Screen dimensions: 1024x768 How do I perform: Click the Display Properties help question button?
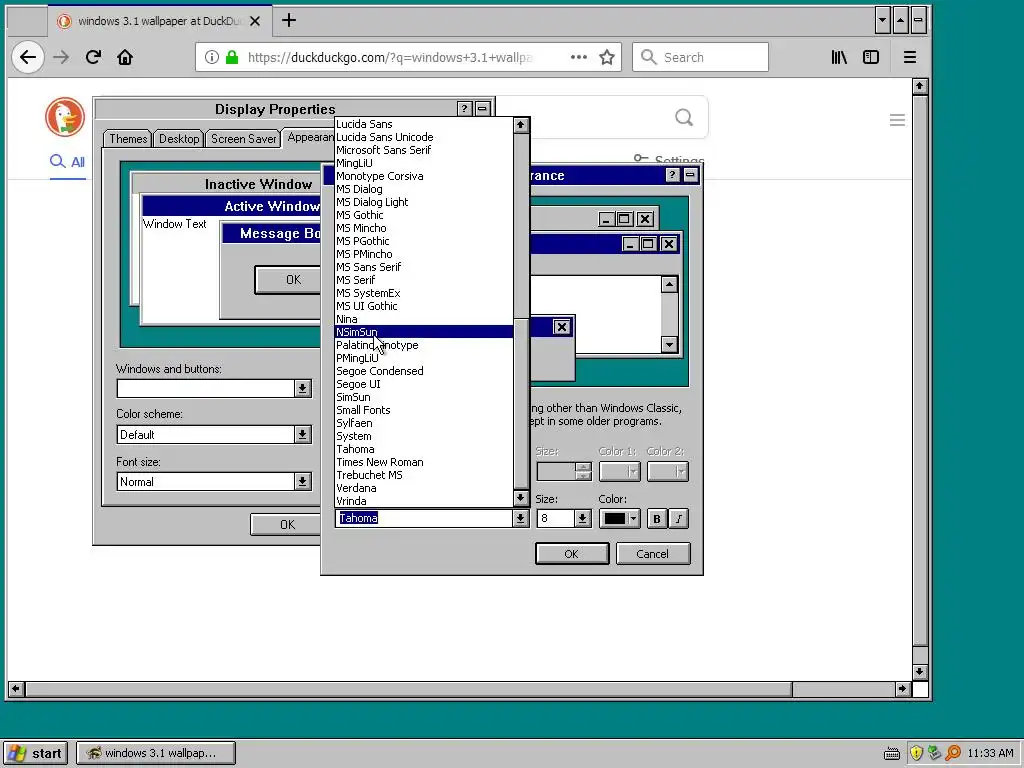[x=464, y=108]
